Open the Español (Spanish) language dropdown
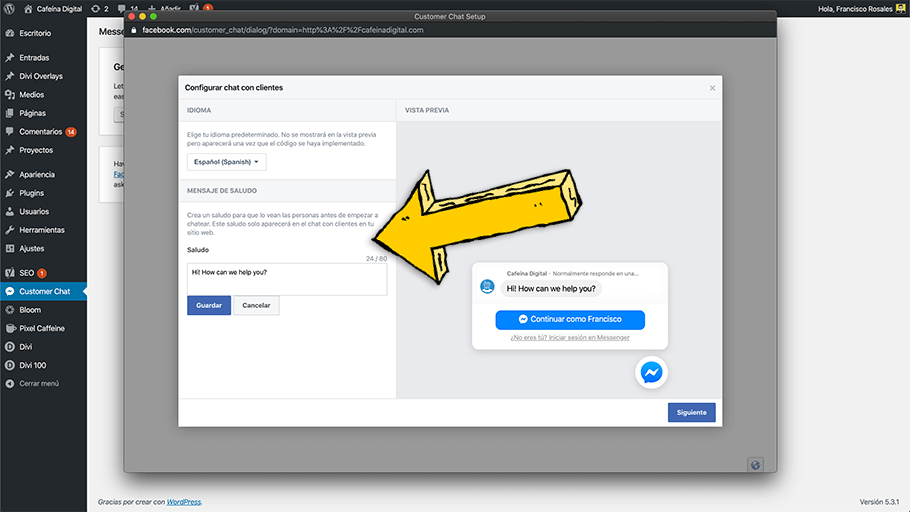Image resolution: width=910 pixels, height=512 pixels. (x=226, y=162)
